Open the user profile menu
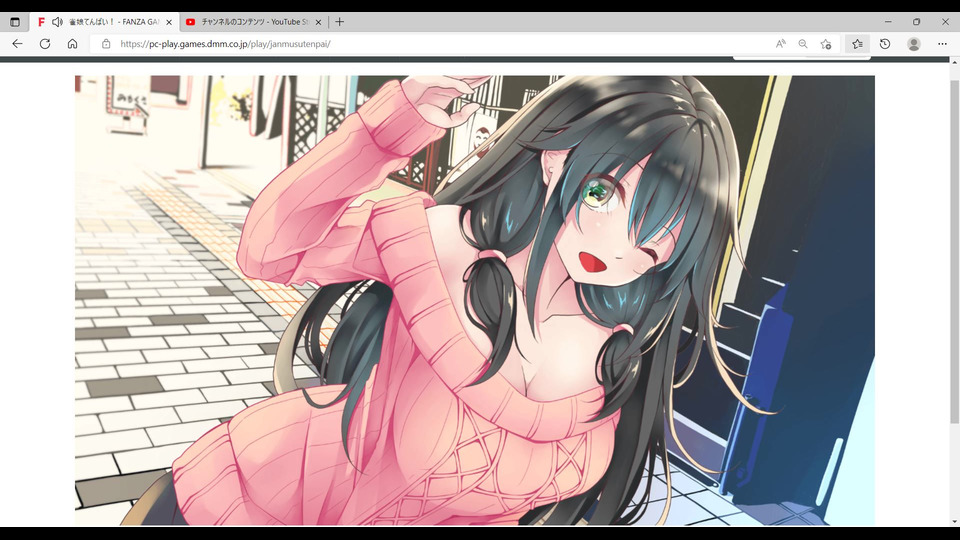Viewport: 960px width, 540px height. (914, 44)
